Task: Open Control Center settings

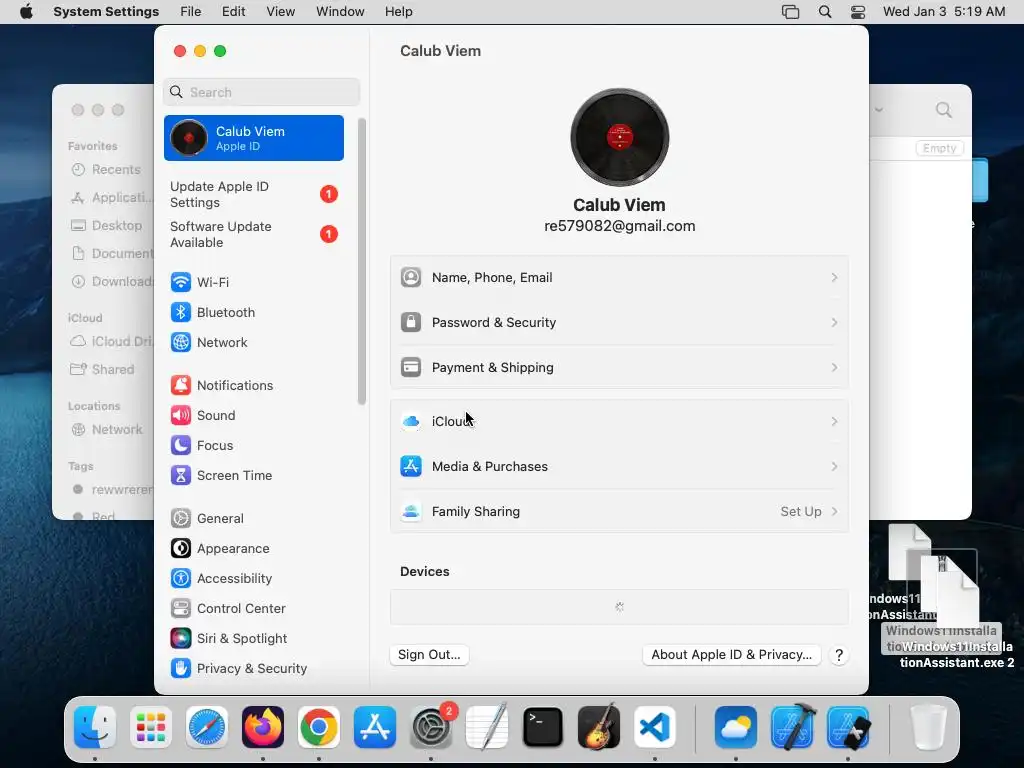Action: coord(228,609)
